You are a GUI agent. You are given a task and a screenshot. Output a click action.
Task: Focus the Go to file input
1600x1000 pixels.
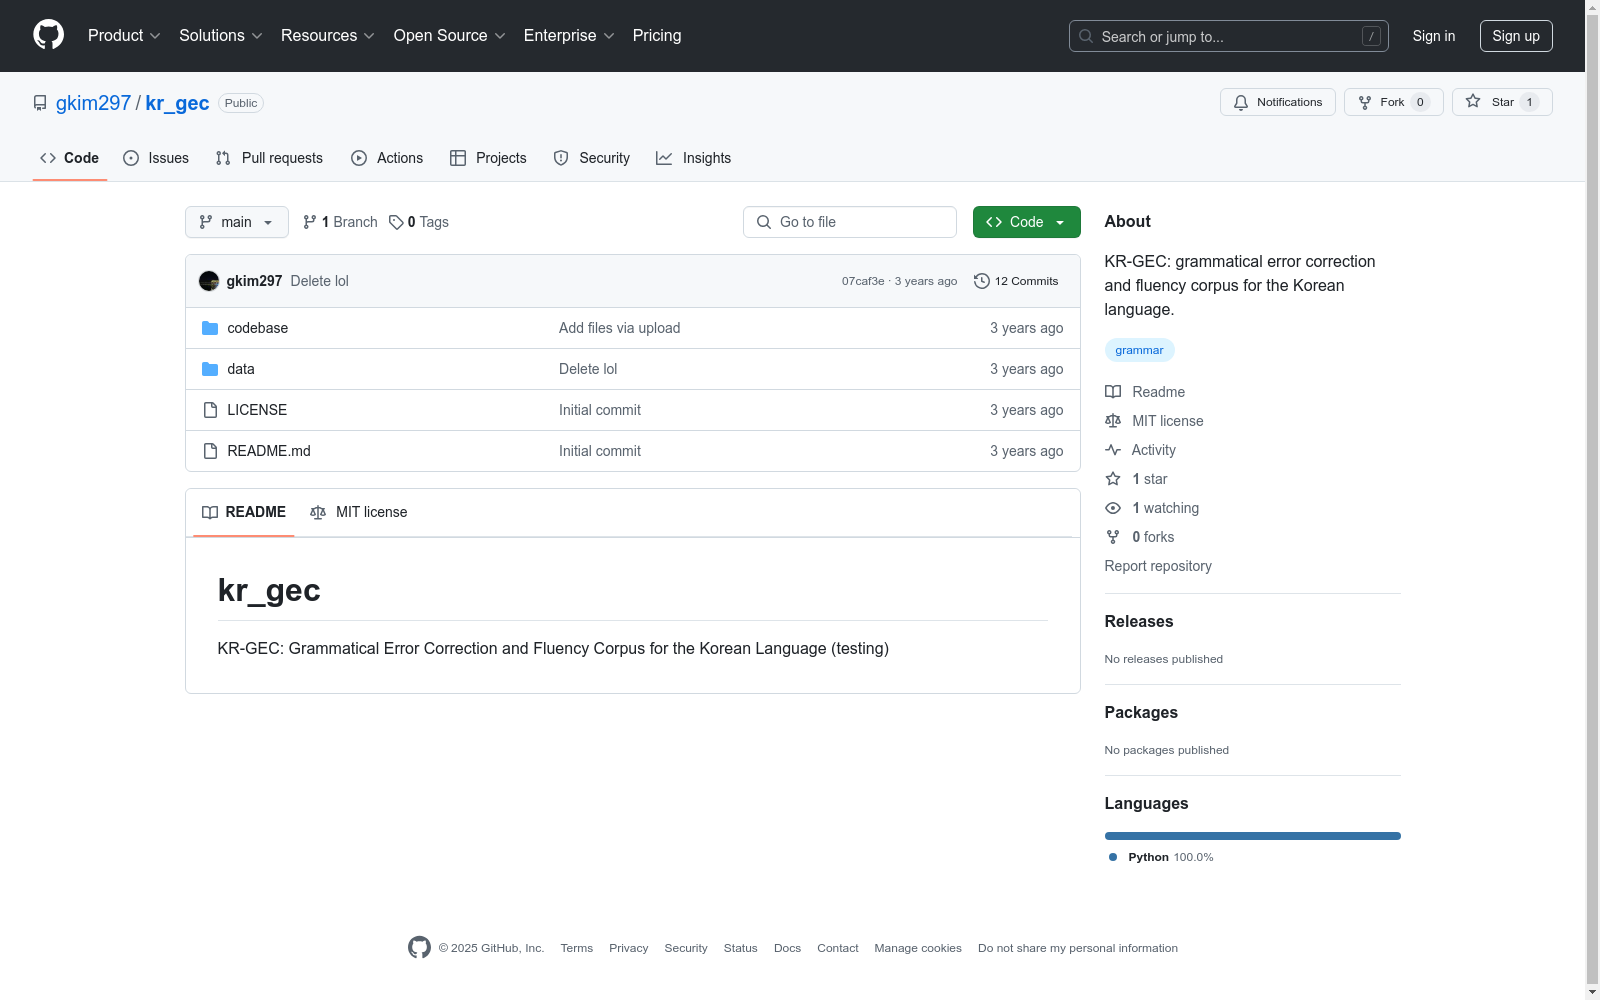point(850,222)
